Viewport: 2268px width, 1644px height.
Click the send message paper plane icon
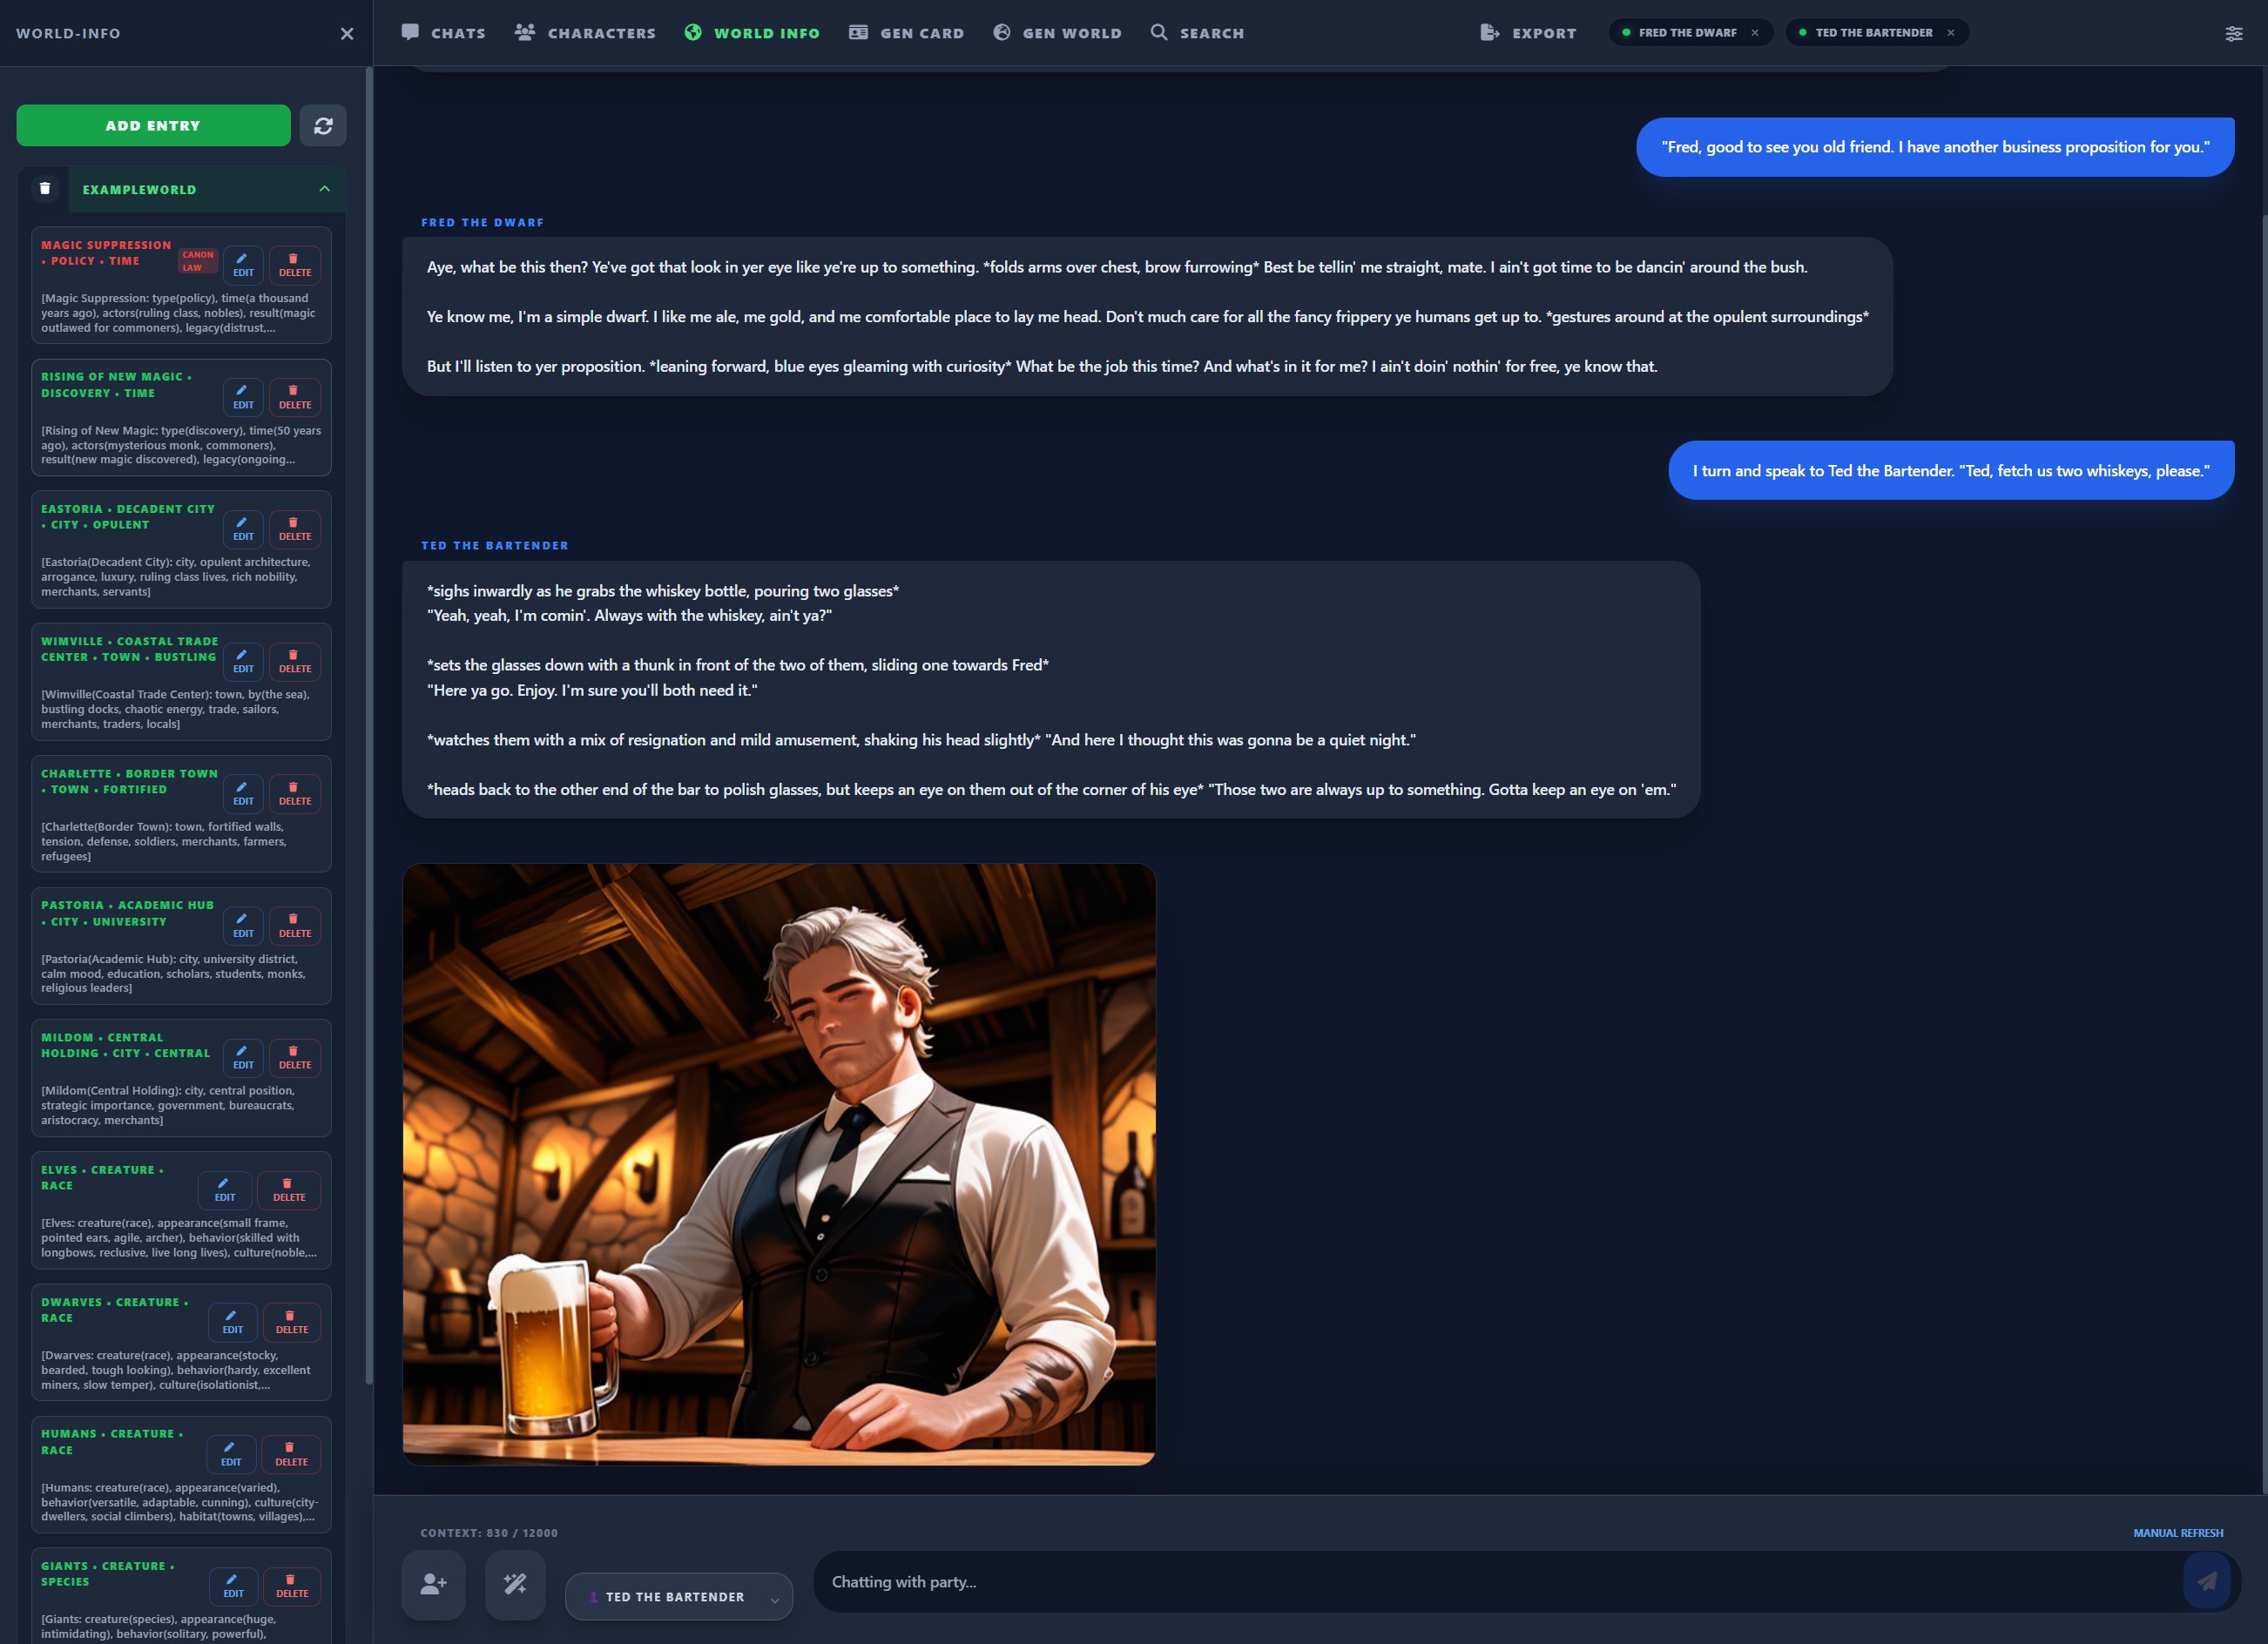[x=2206, y=1581]
